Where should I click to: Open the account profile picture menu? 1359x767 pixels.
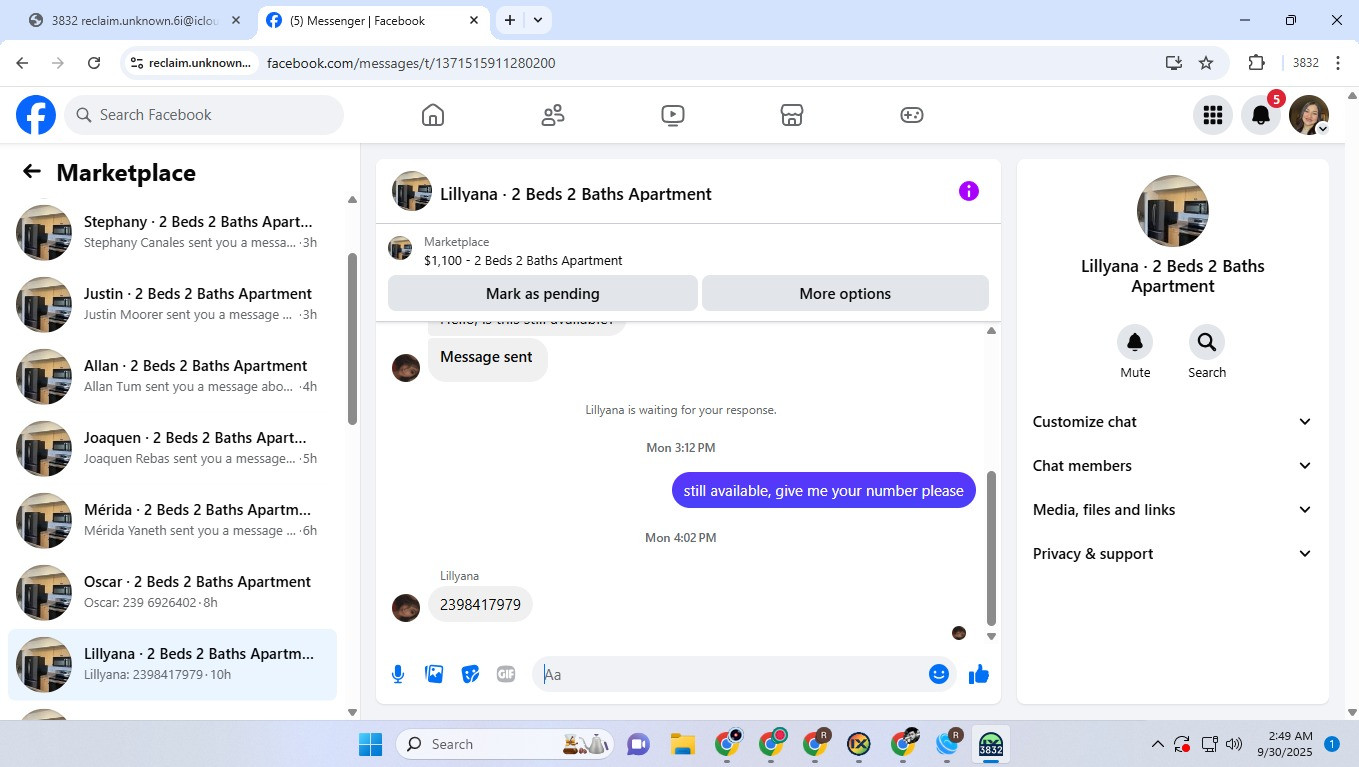(1309, 115)
